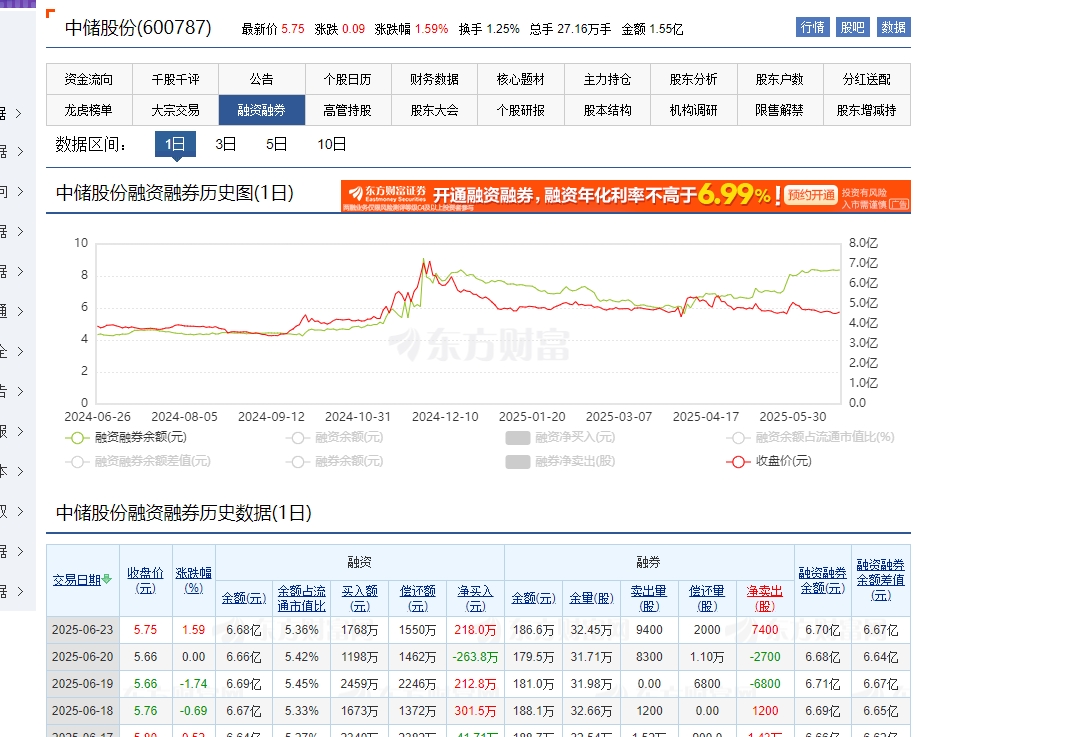Open the 千股千评 tab
The image size is (1086, 737).
(175, 79)
